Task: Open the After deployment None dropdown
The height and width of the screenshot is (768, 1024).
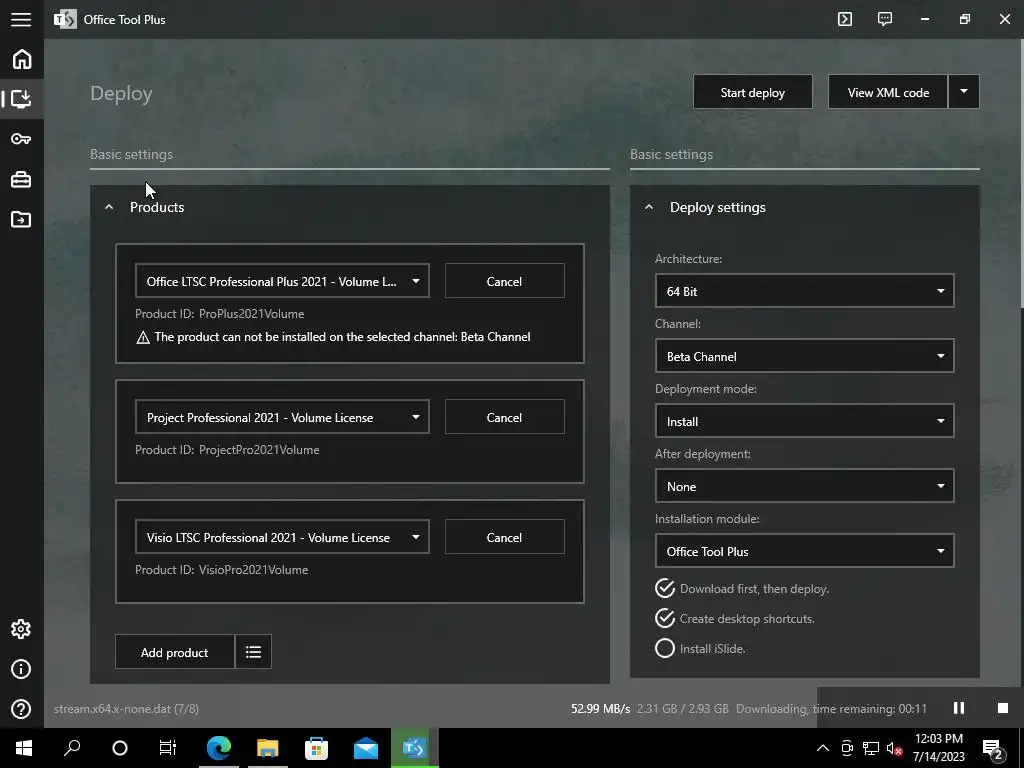Action: pyautogui.click(x=805, y=486)
